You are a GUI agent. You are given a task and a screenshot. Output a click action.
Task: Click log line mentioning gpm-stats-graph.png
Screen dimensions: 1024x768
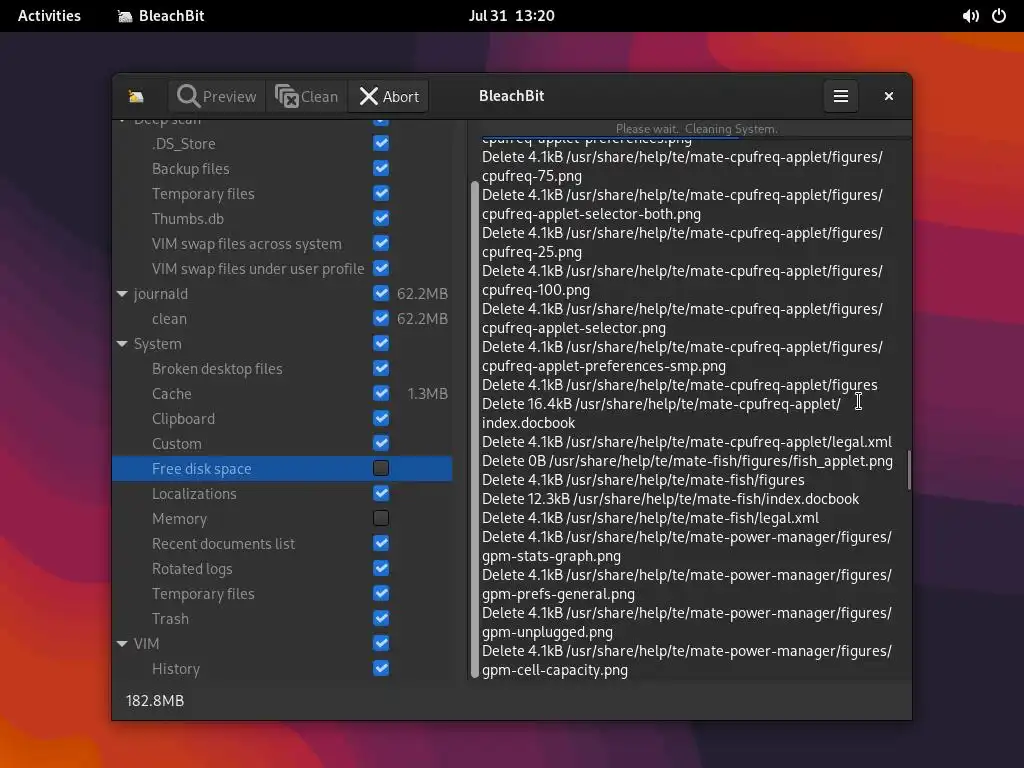(x=686, y=546)
